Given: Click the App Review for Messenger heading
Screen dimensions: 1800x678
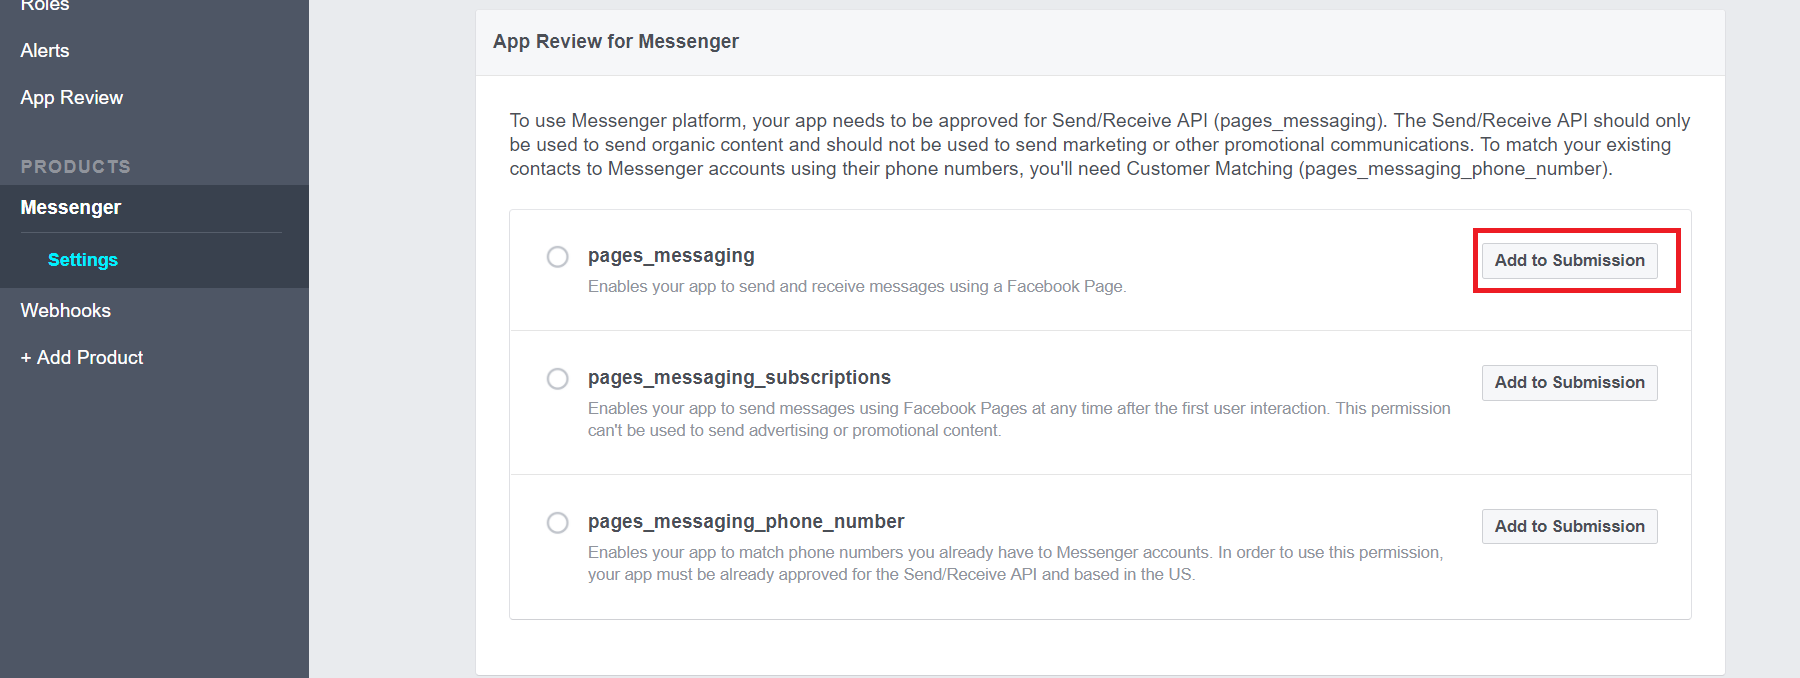Looking at the screenshot, I should [x=616, y=41].
